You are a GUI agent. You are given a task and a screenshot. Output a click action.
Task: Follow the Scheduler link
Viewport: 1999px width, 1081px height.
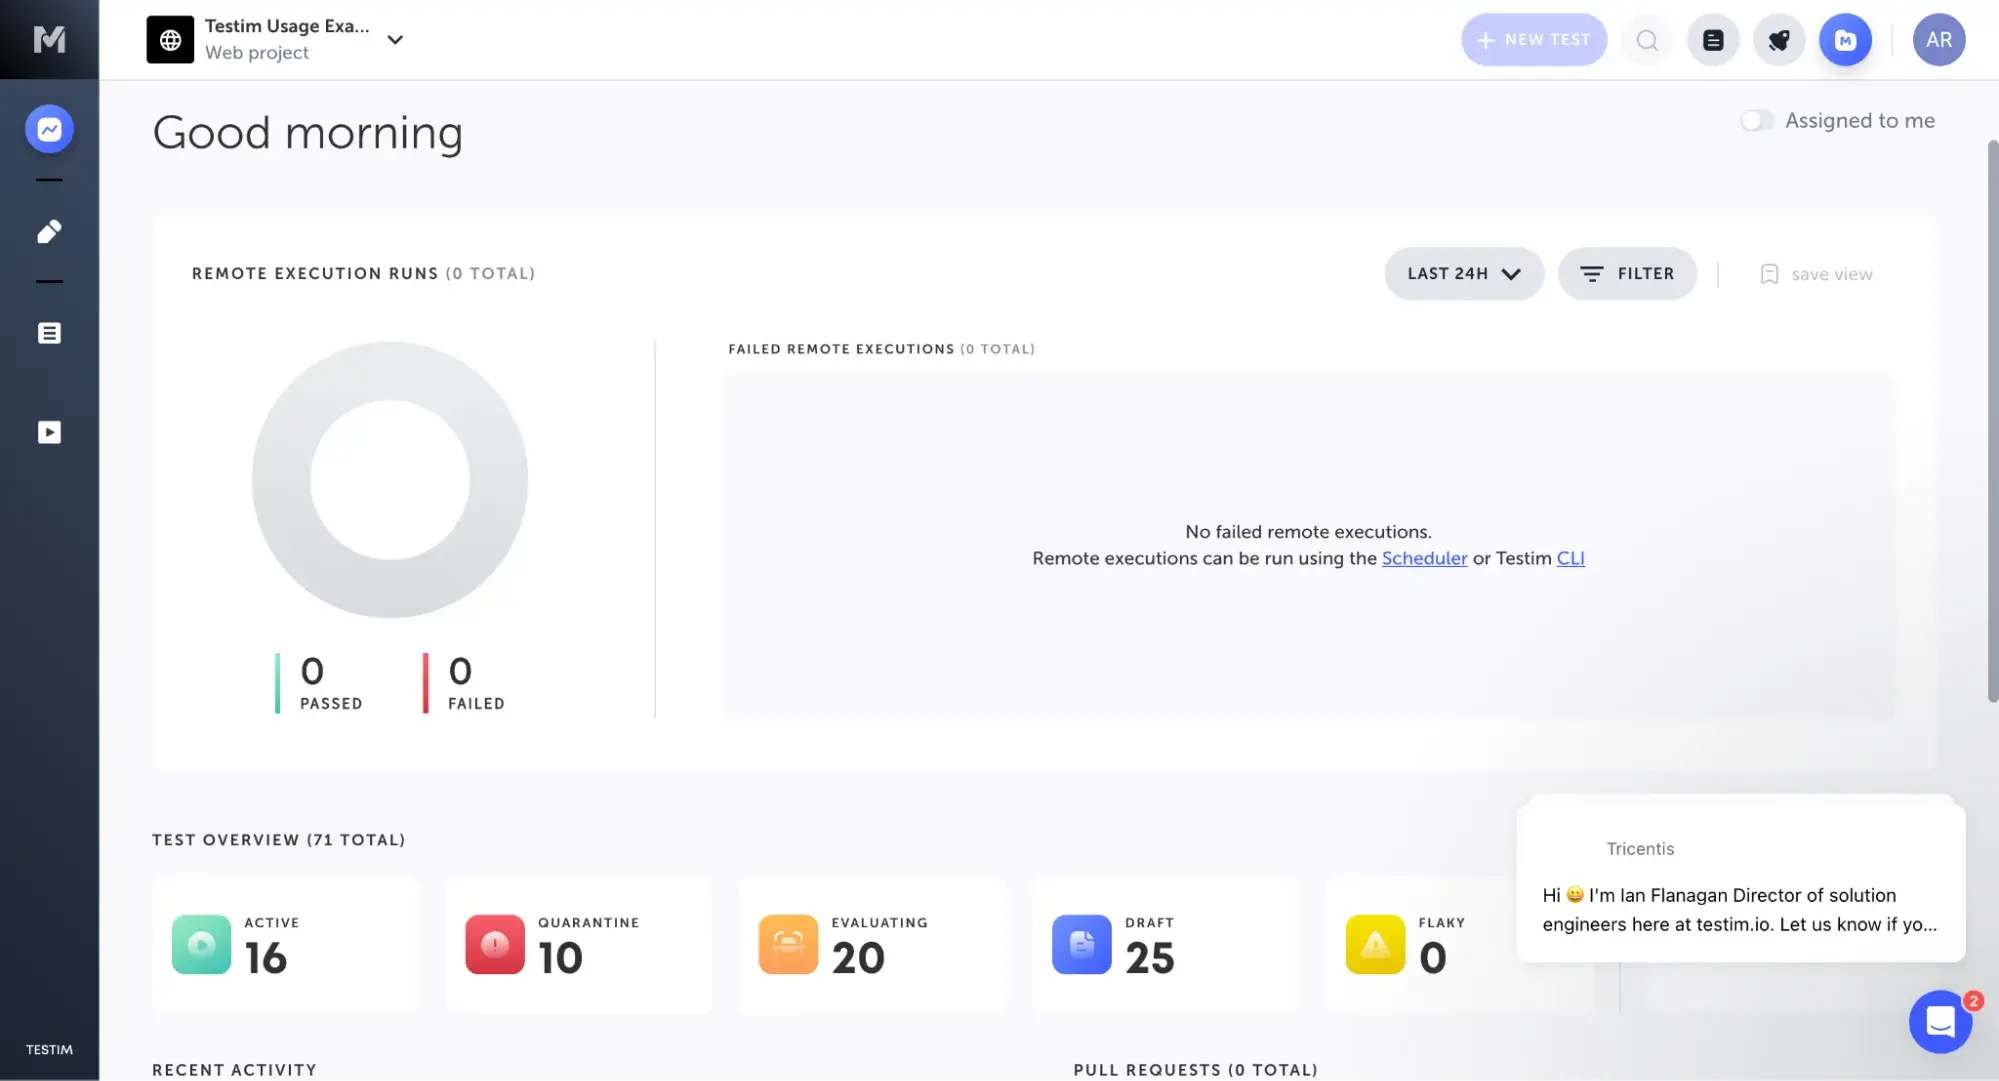1424,559
